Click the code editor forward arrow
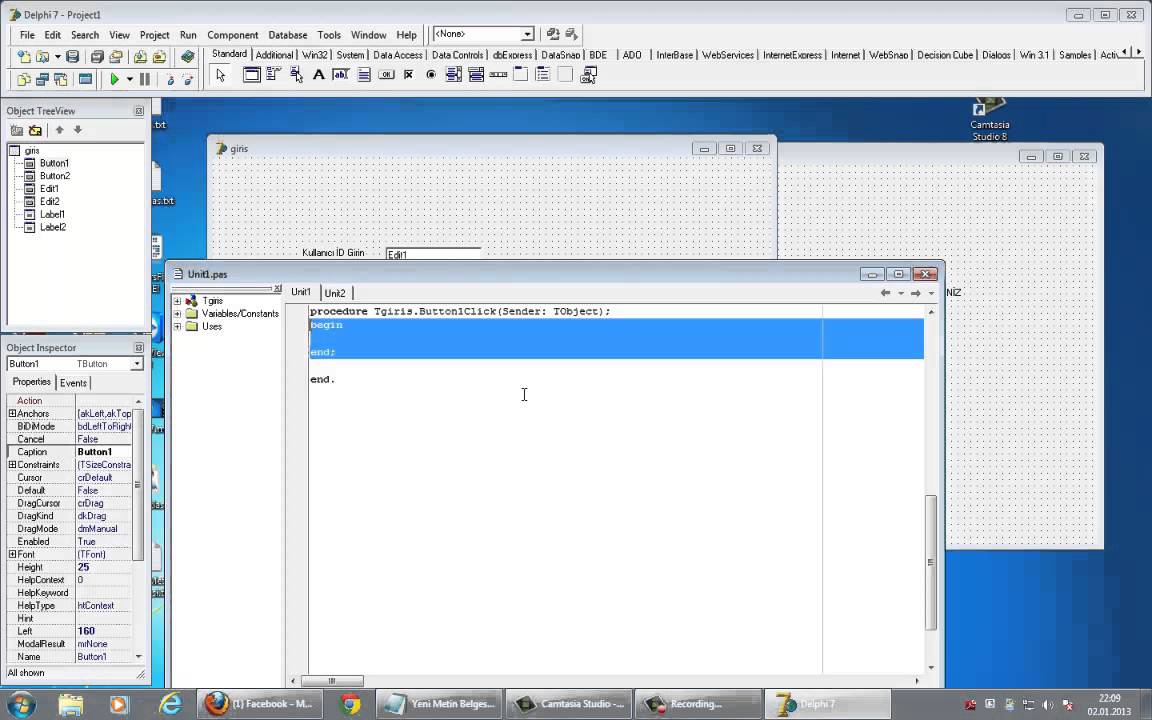The width and height of the screenshot is (1152, 720). tap(915, 292)
